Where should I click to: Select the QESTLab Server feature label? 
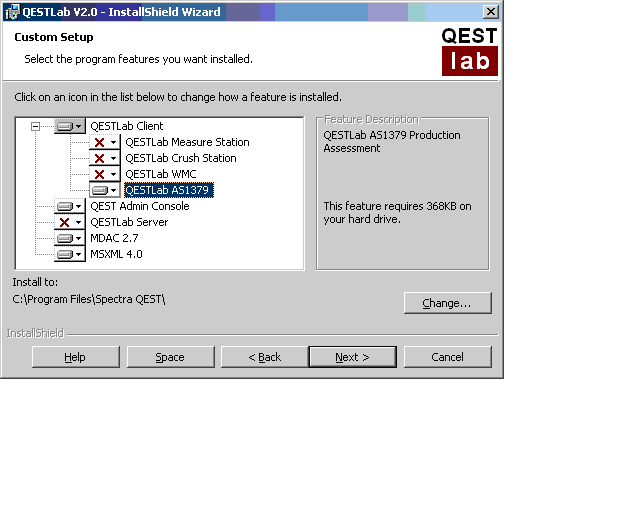(x=129, y=222)
